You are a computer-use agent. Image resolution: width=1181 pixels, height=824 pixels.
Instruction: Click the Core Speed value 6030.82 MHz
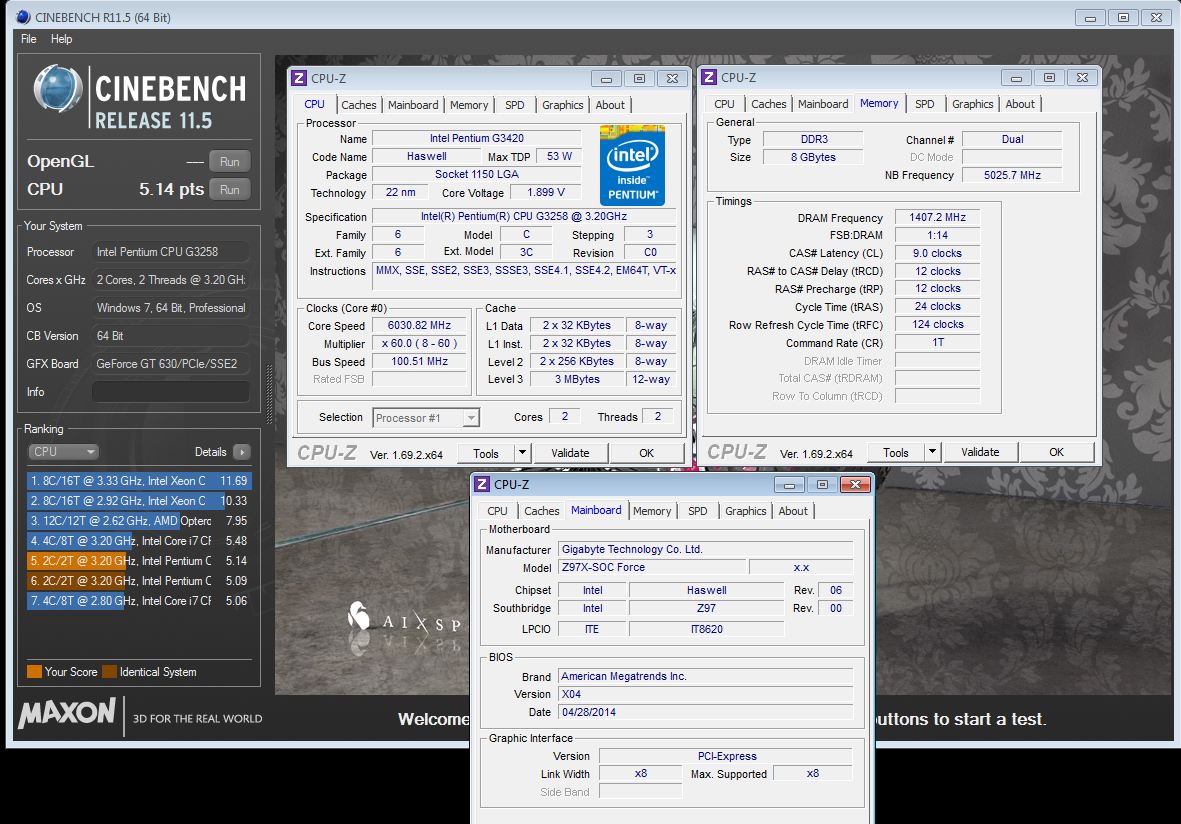click(x=420, y=325)
